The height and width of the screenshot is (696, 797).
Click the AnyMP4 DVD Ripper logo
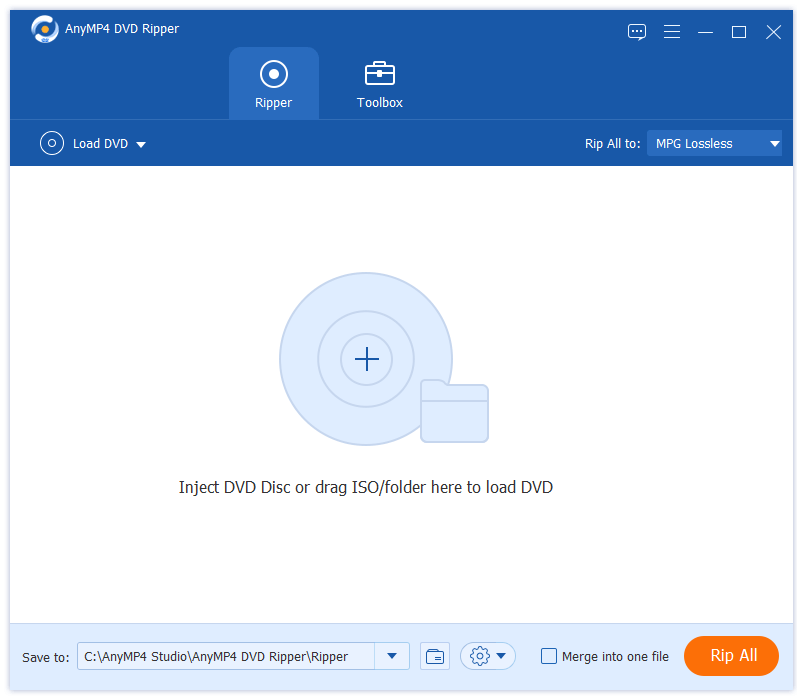pyautogui.click(x=45, y=29)
